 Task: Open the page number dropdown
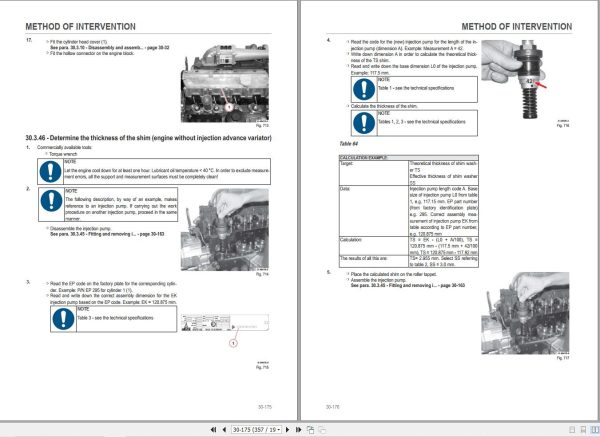(279, 430)
